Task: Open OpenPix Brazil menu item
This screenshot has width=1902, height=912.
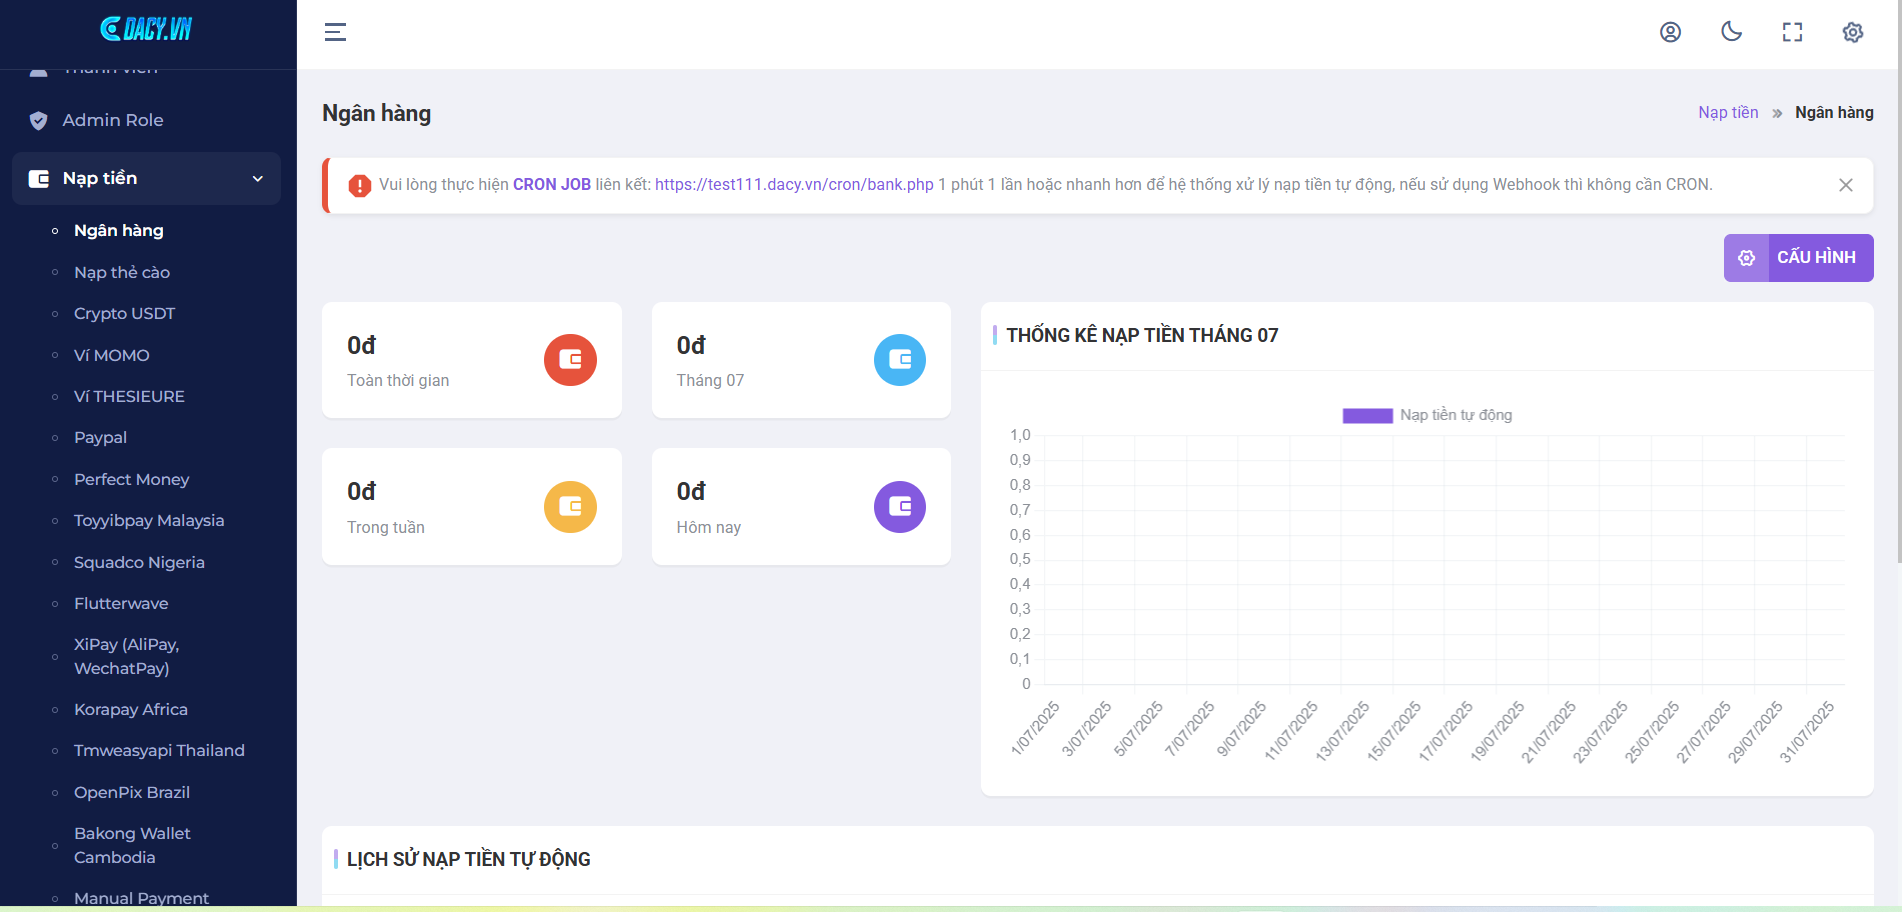Action: (132, 793)
